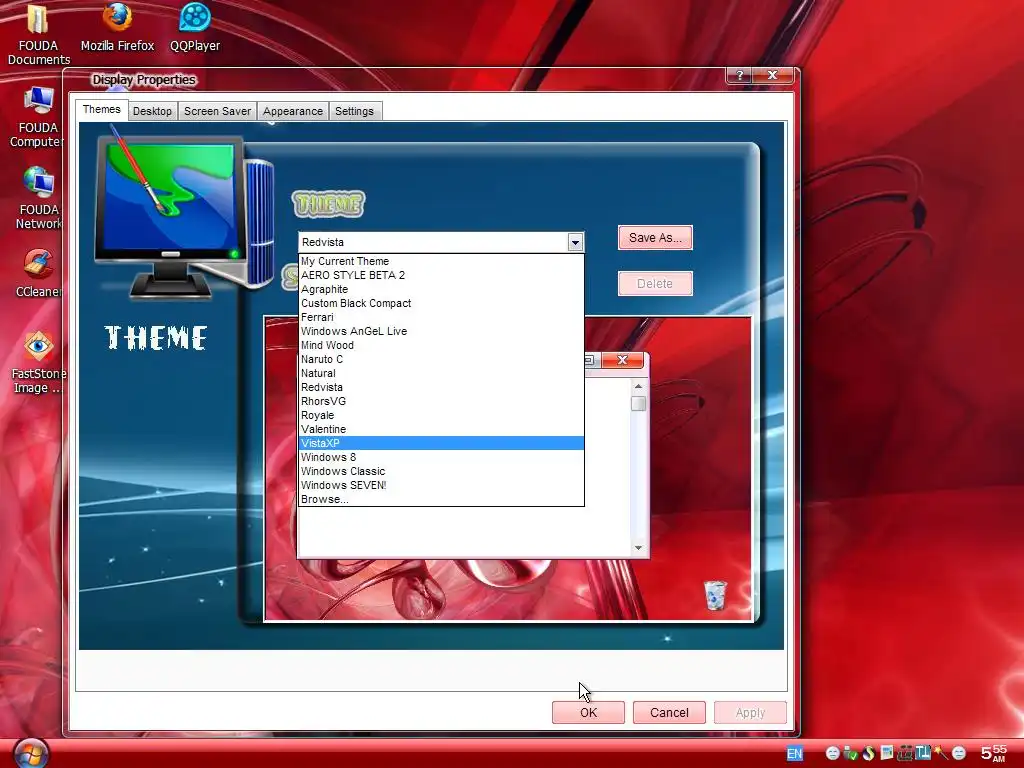Select My Current Theme option
The height and width of the screenshot is (768, 1024).
coord(441,261)
